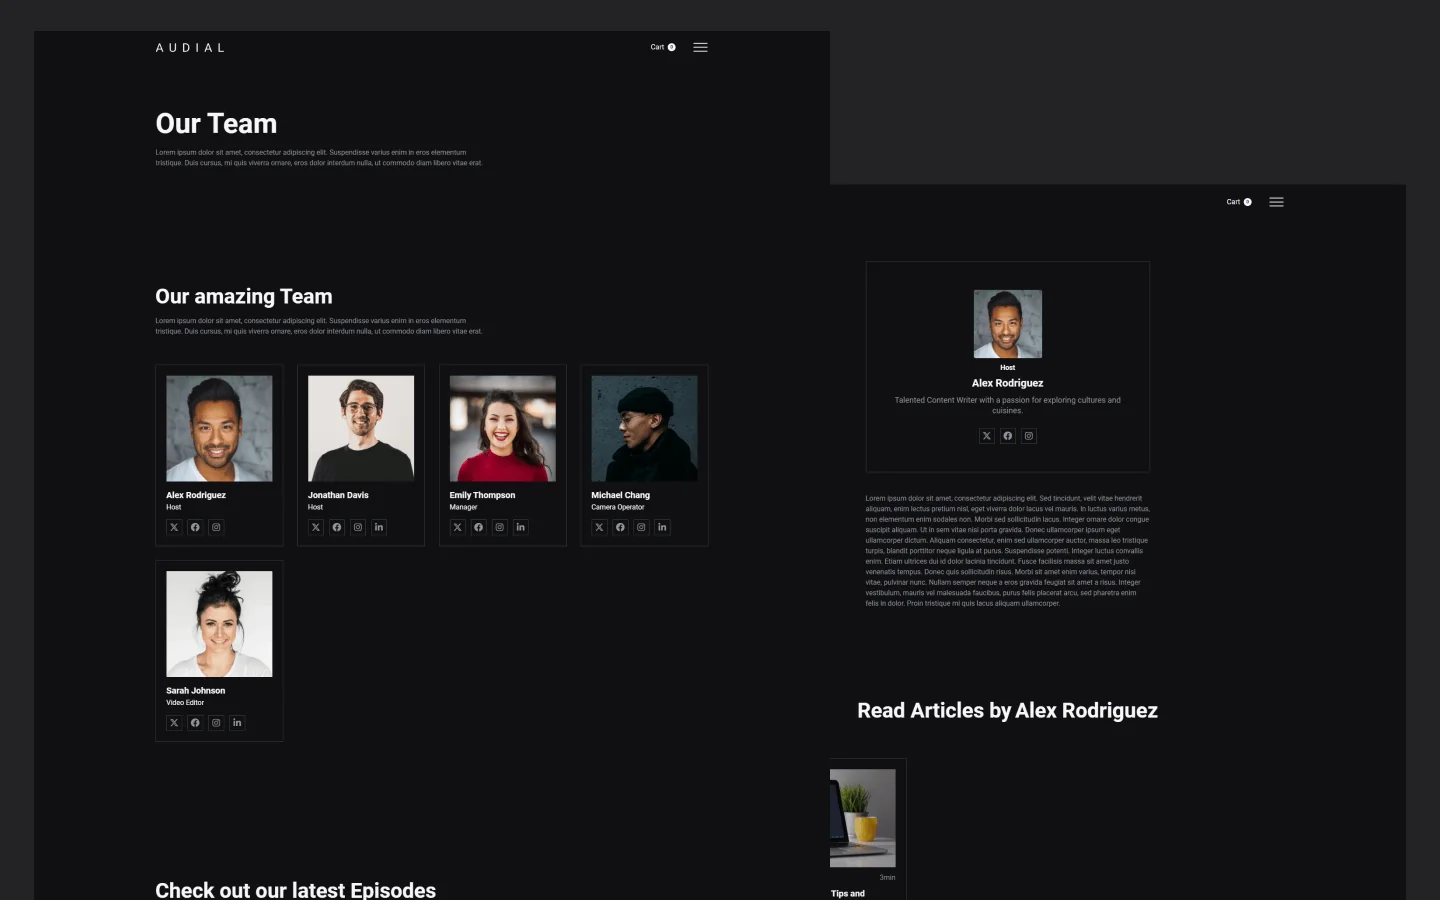Go to AUDIAL home logo

190,48
